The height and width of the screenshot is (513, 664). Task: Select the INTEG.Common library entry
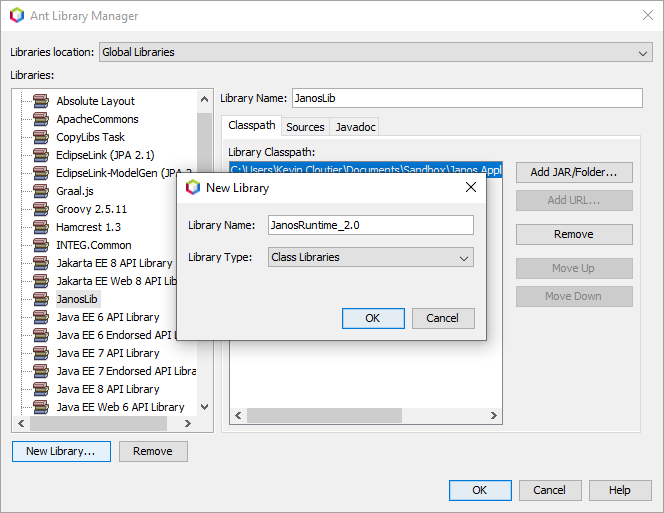click(94, 245)
